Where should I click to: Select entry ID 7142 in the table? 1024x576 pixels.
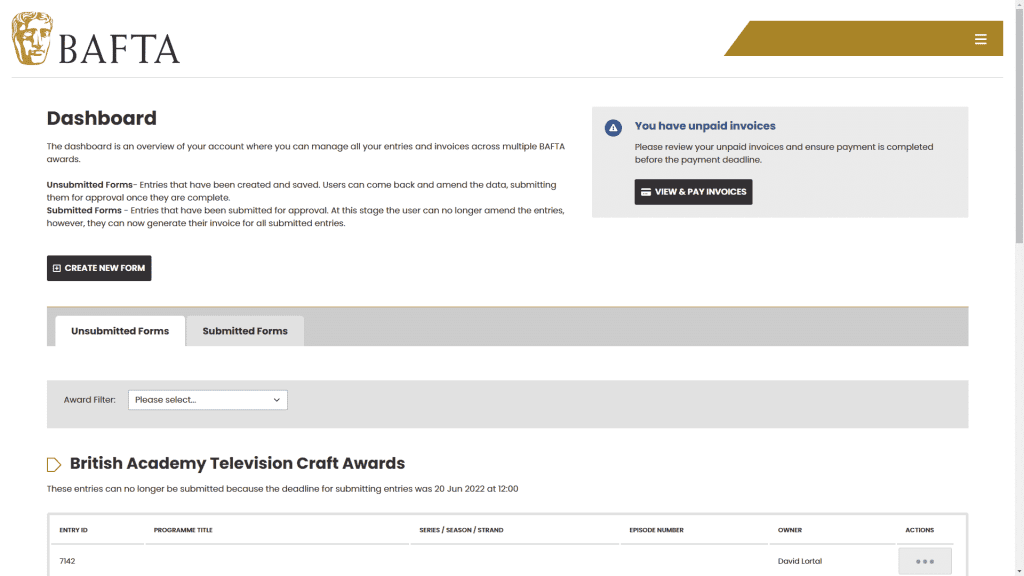pyautogui.click(x=67, y=561)
